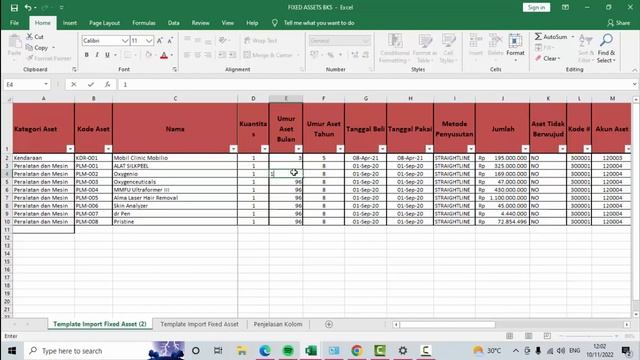Click the formula bar input field
640x360 pixels.
(375, 84)
